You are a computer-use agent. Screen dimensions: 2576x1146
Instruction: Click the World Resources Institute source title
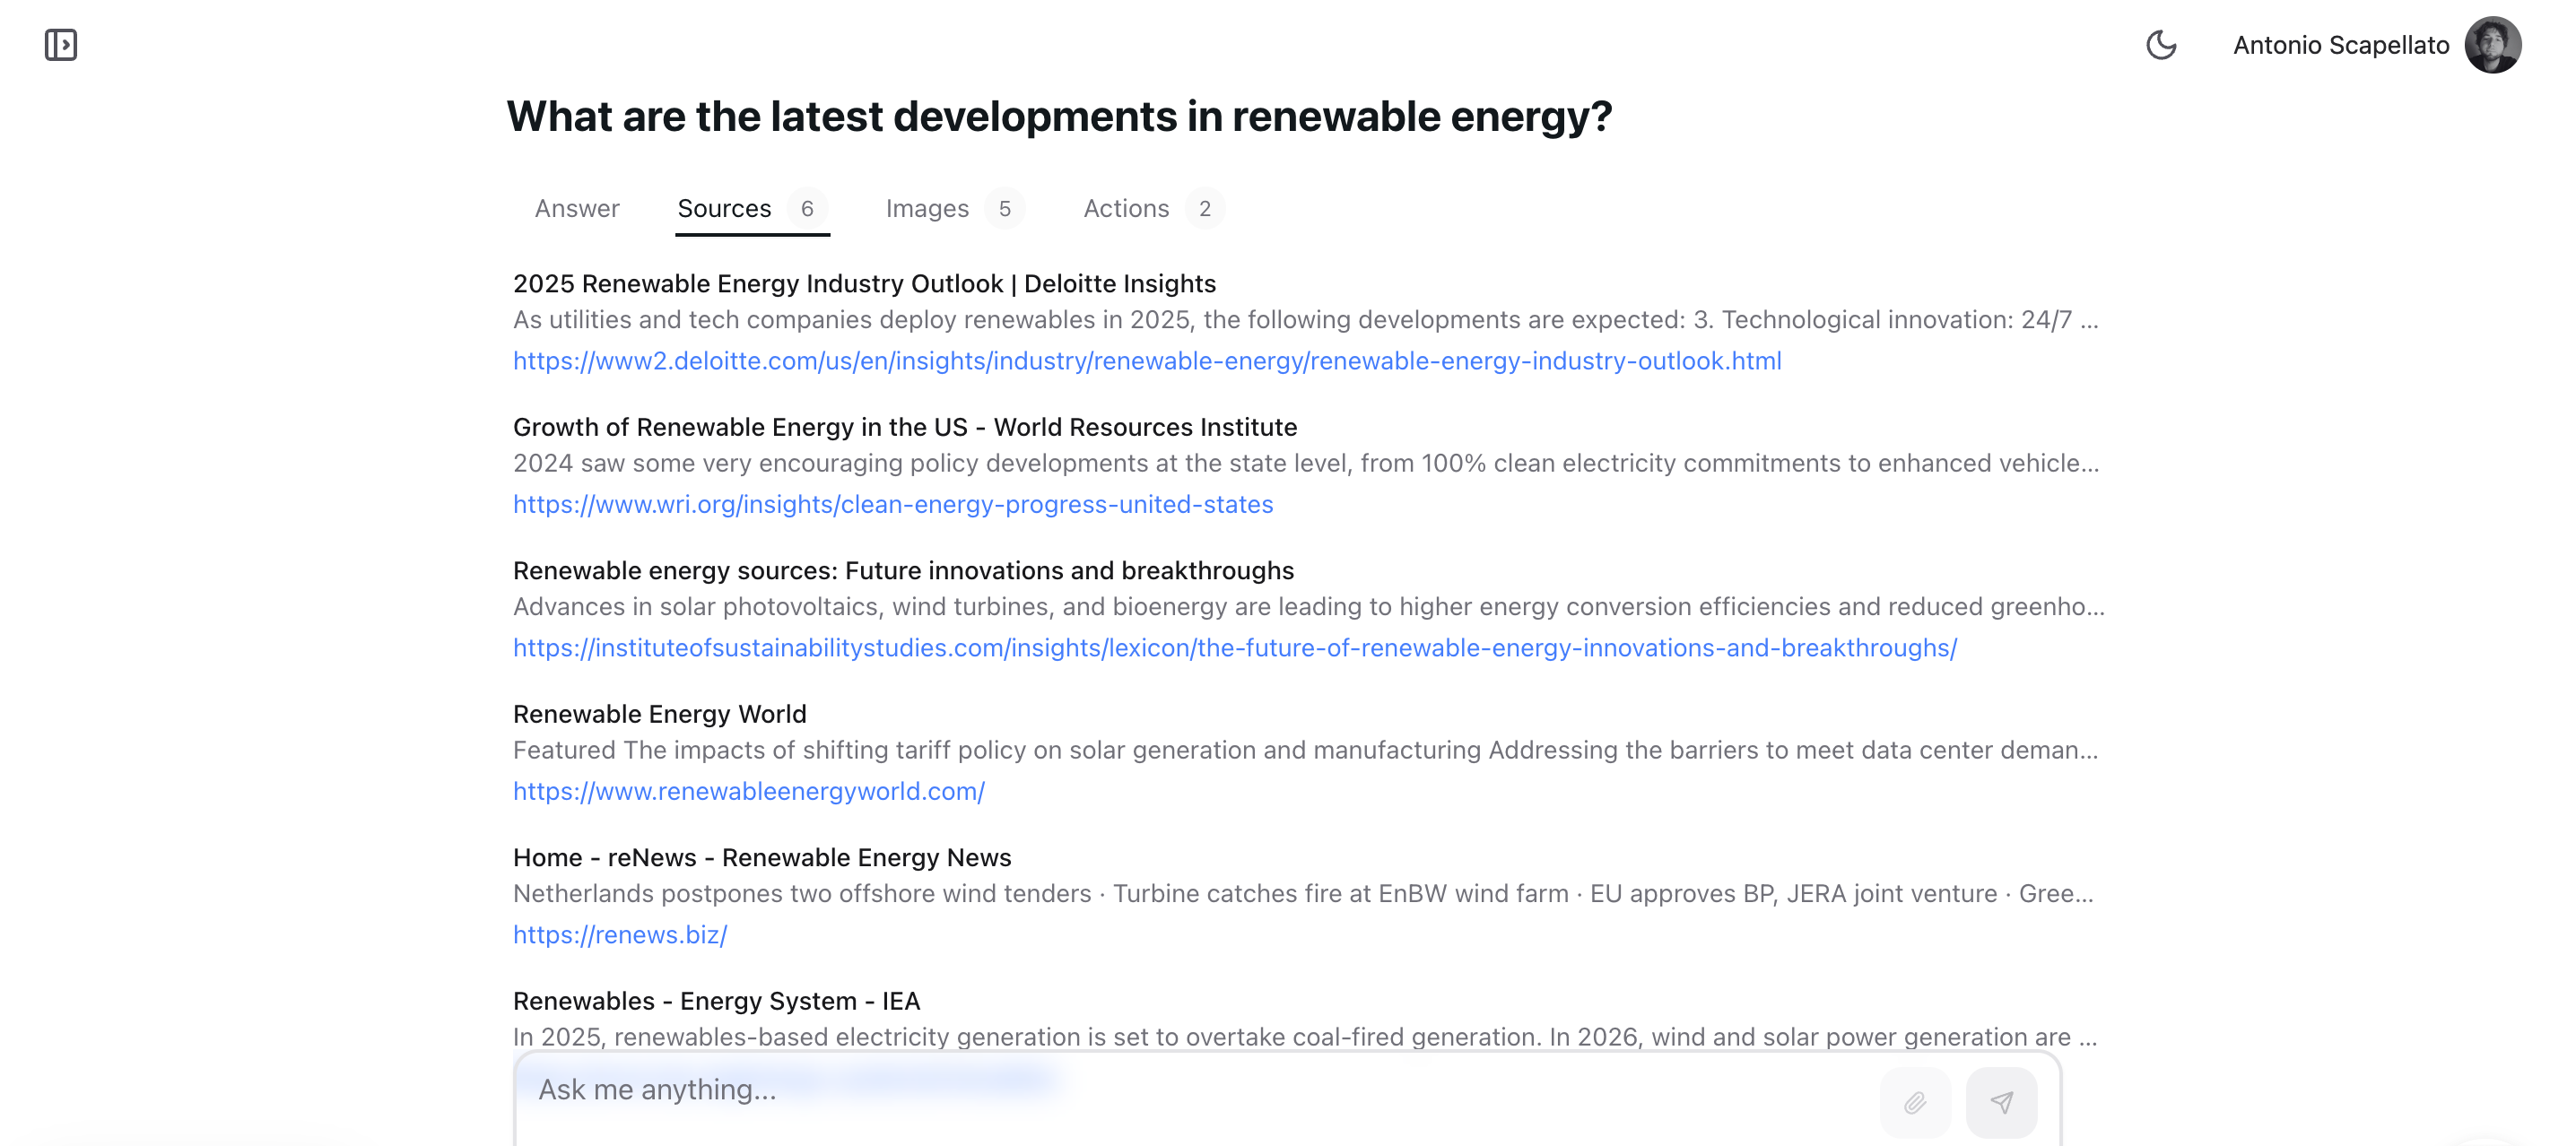pyautogui.click(x=904, y=427)
